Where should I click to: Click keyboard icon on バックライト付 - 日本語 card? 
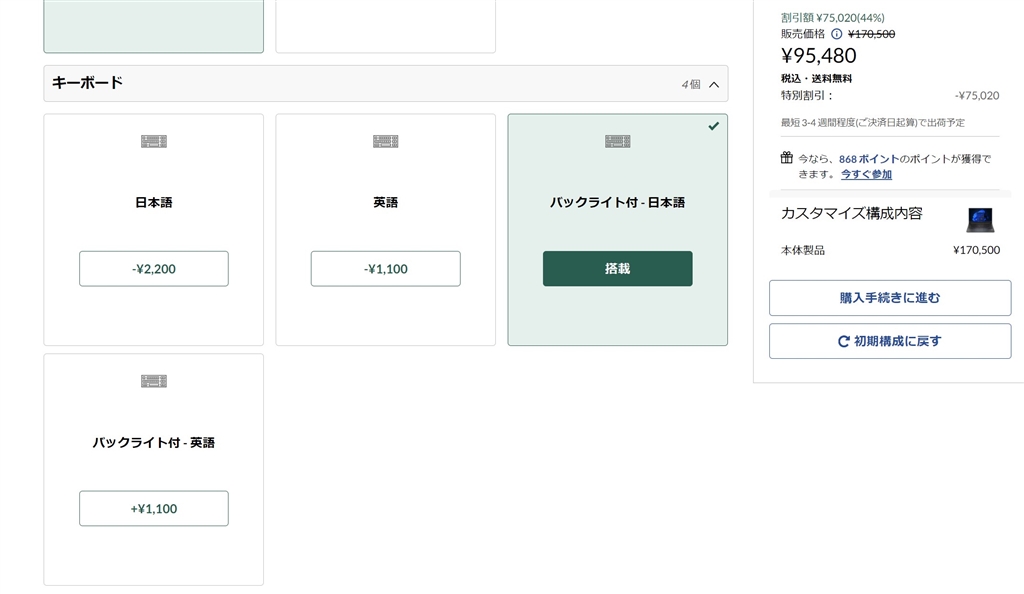click(617, 141)
